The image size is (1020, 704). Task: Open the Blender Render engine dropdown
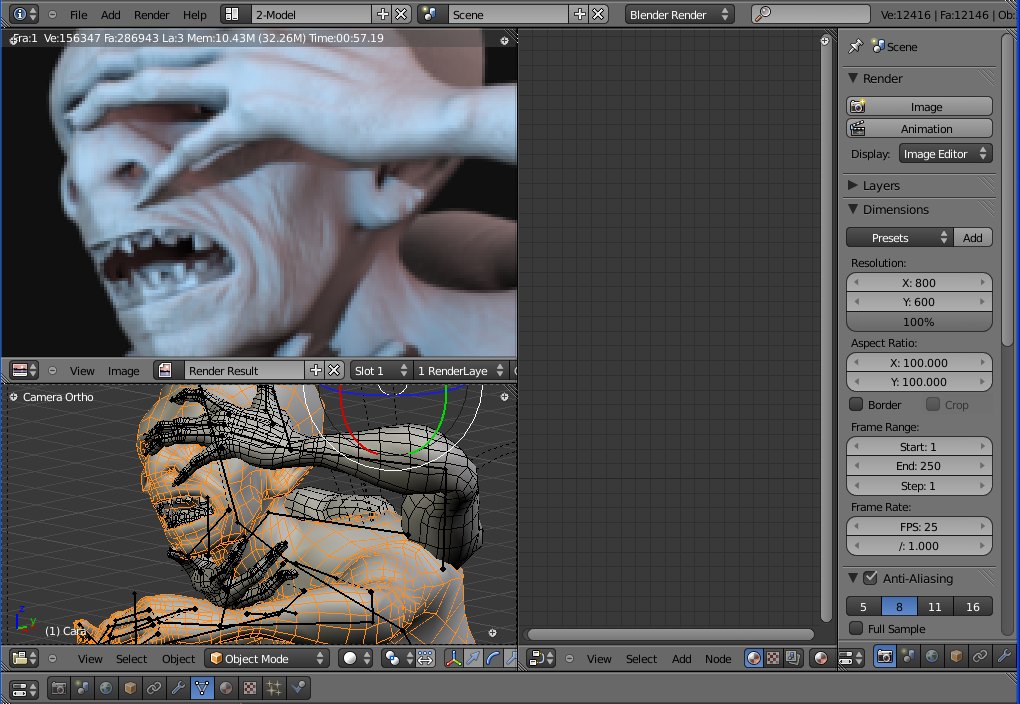click(679, 14)
